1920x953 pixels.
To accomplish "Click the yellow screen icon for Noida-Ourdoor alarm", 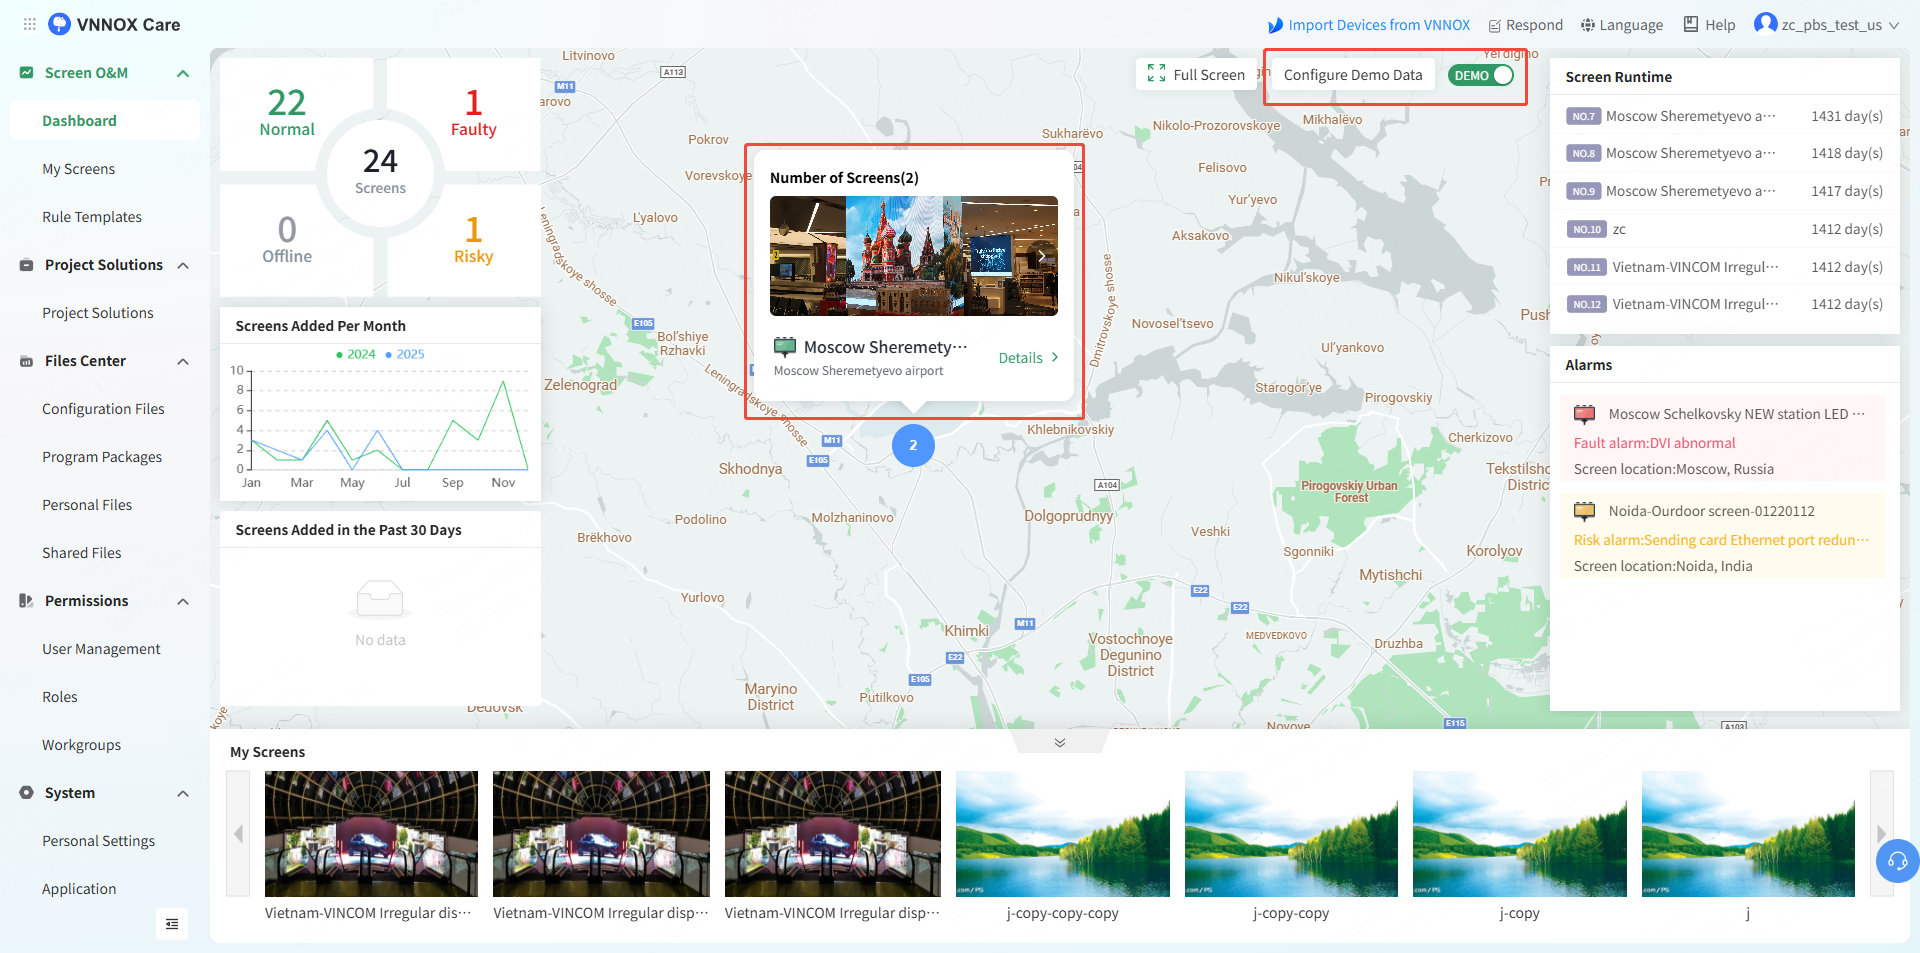I will (1585, 511).
